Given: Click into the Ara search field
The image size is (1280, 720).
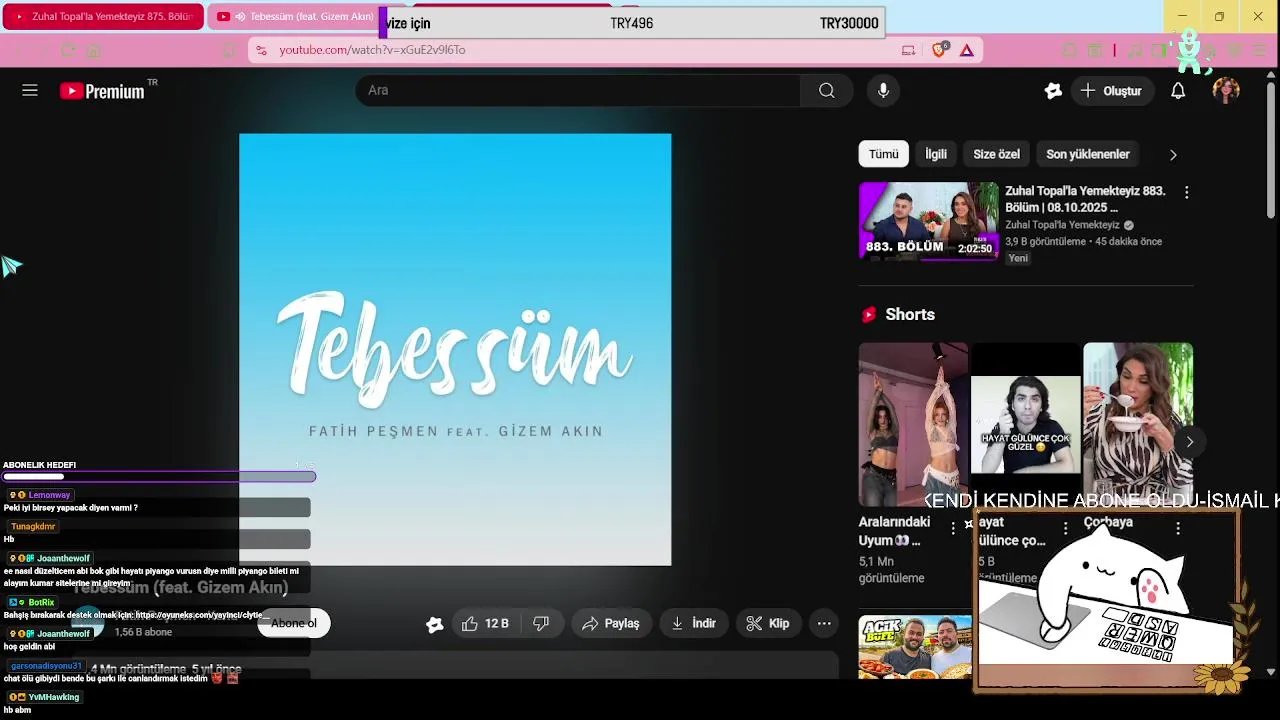Looking at the screenshot, I should (x=578, y=90).
